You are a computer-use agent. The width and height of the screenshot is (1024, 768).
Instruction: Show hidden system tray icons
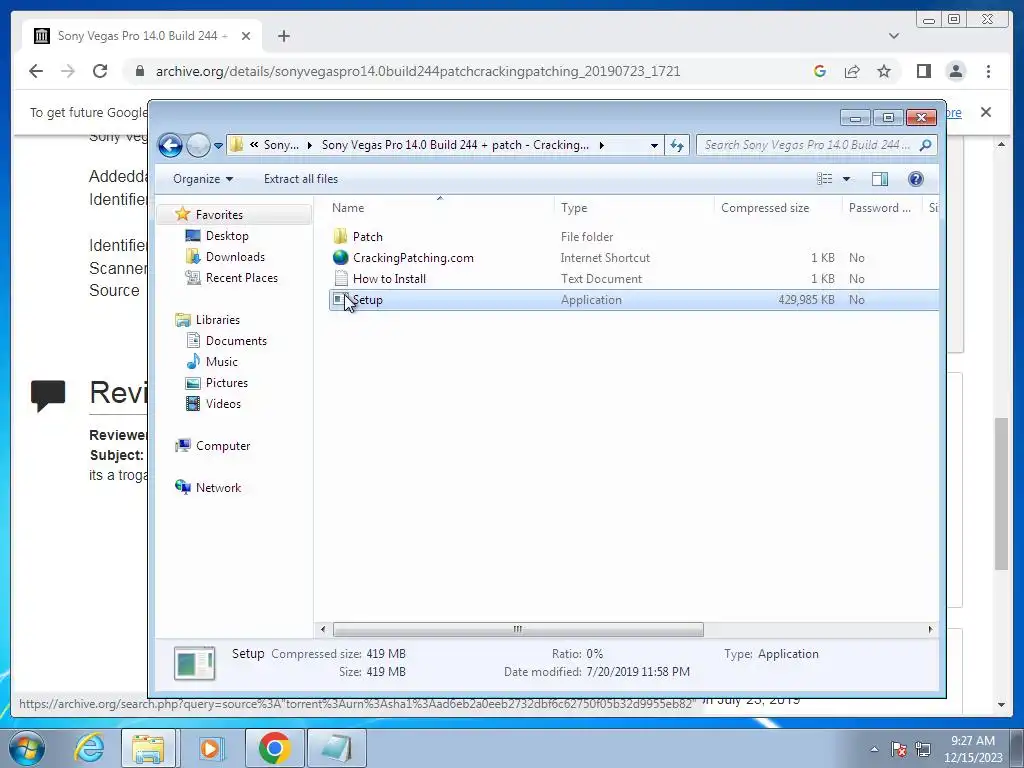(x=874, y=749)
